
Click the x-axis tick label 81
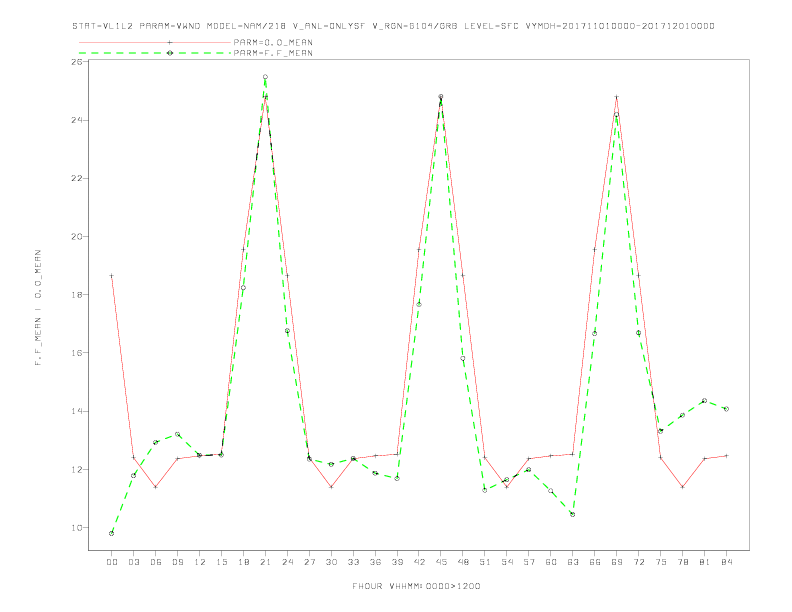tap(704, 562)
